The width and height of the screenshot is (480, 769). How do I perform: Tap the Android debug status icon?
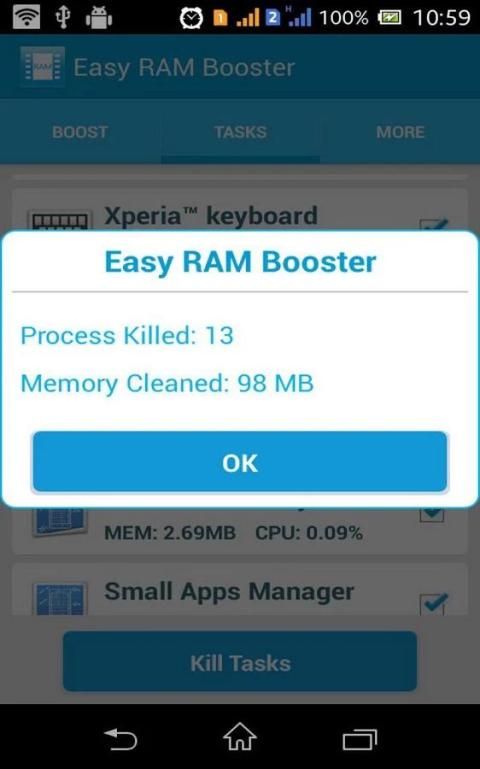[x=99, y=18]
